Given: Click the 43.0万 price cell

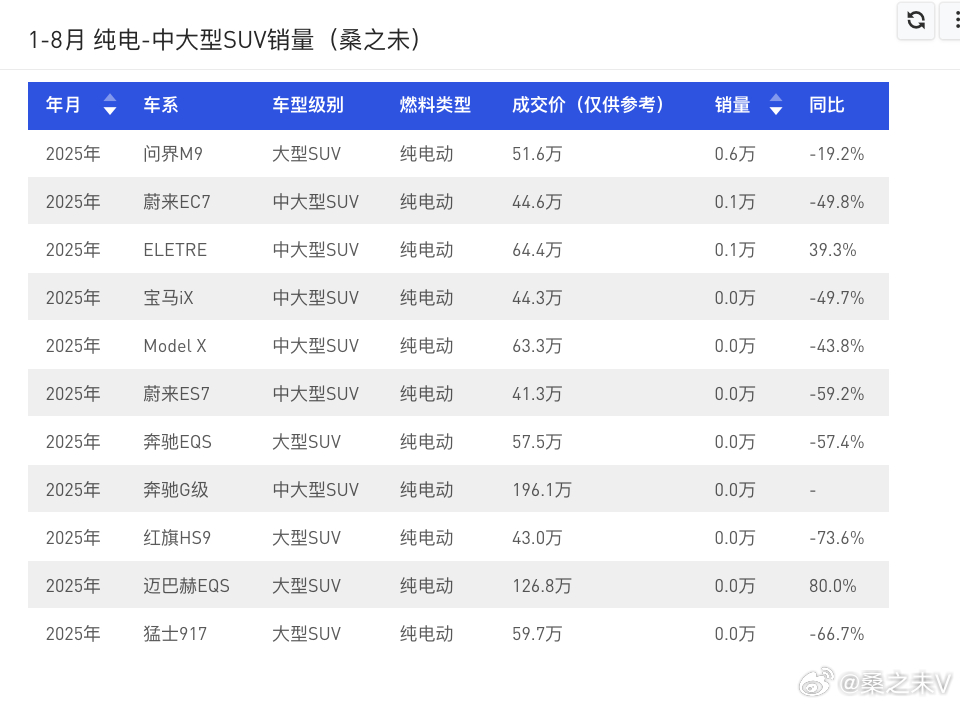Looking at the screenshot, I should pyautogui.click(x=537, y=538).
